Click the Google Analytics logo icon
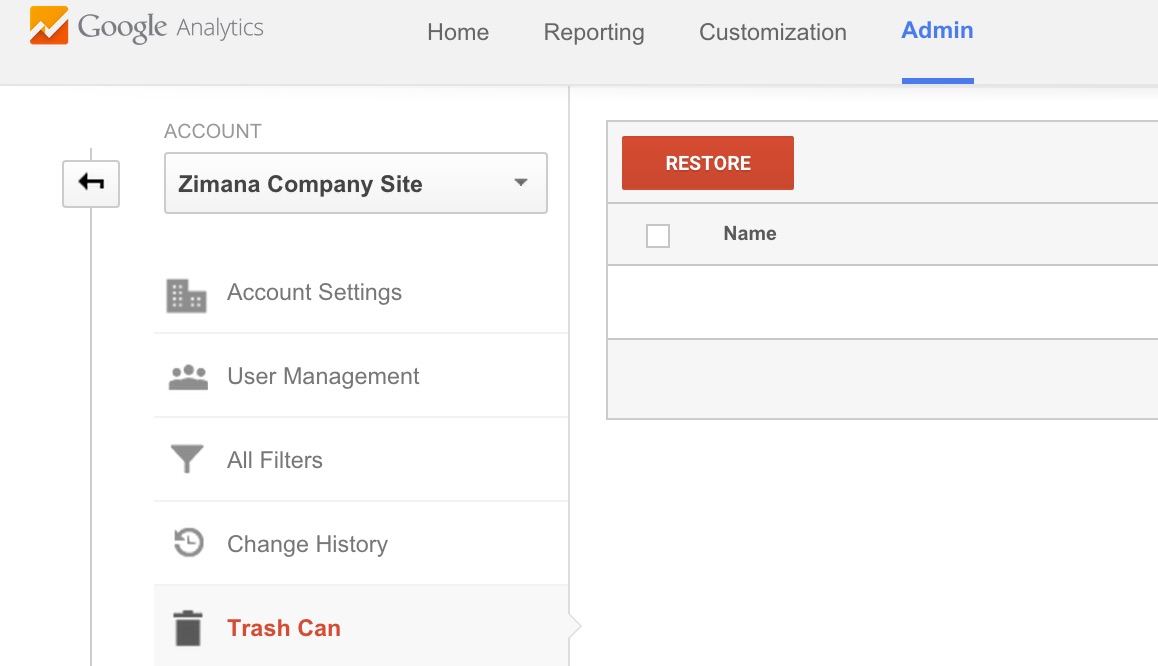 [x=49, y=26]
